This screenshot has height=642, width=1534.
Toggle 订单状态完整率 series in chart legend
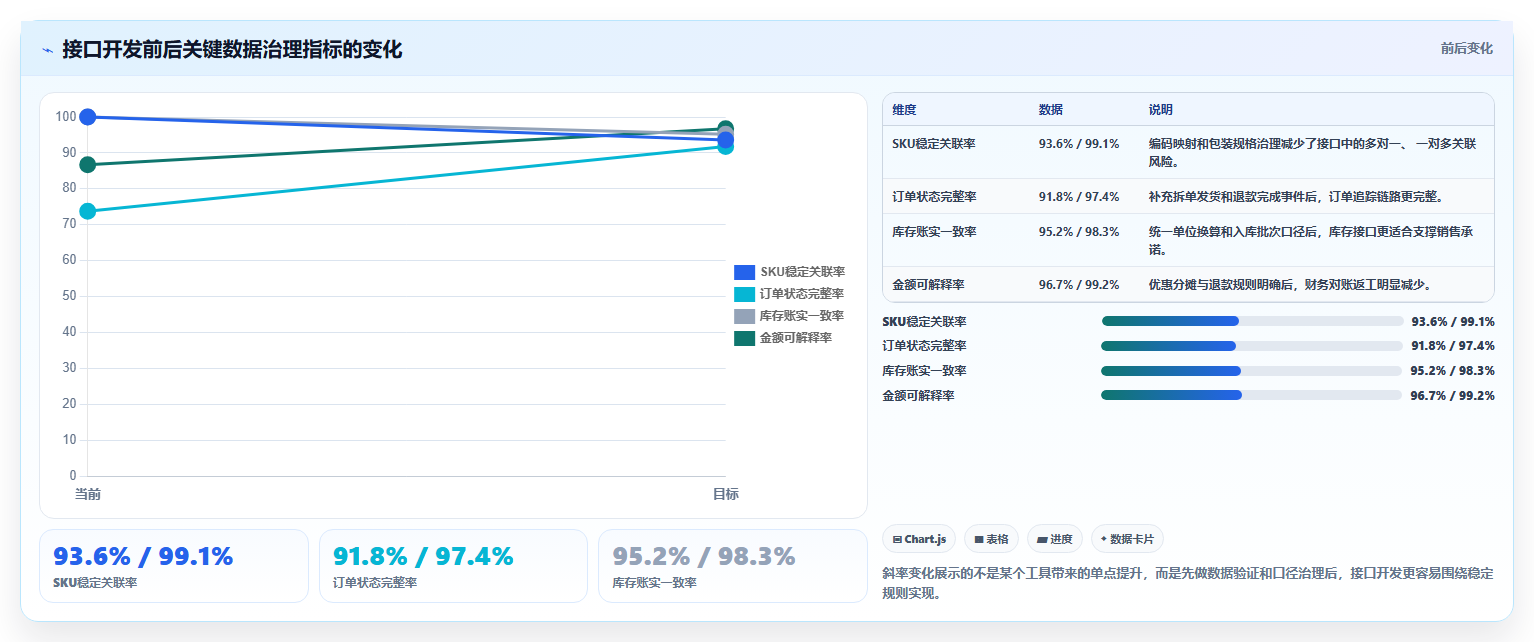(790, 294)
